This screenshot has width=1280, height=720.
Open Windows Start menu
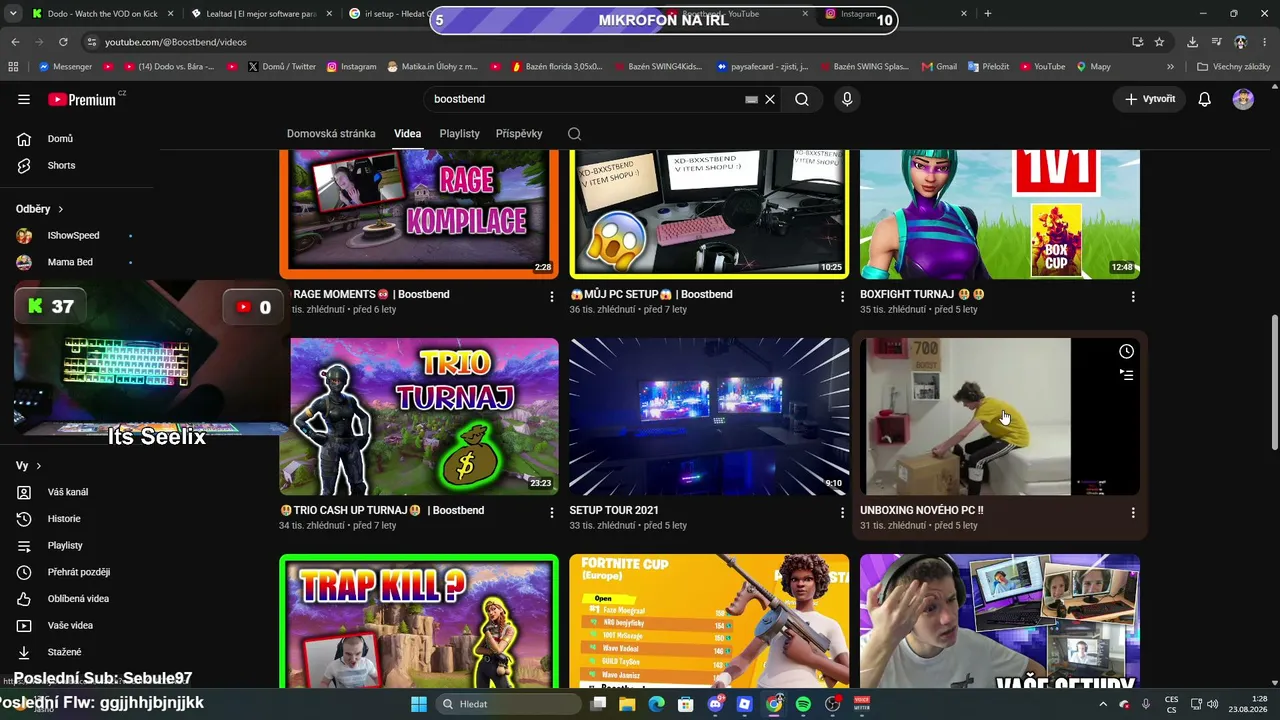point(419,704)
